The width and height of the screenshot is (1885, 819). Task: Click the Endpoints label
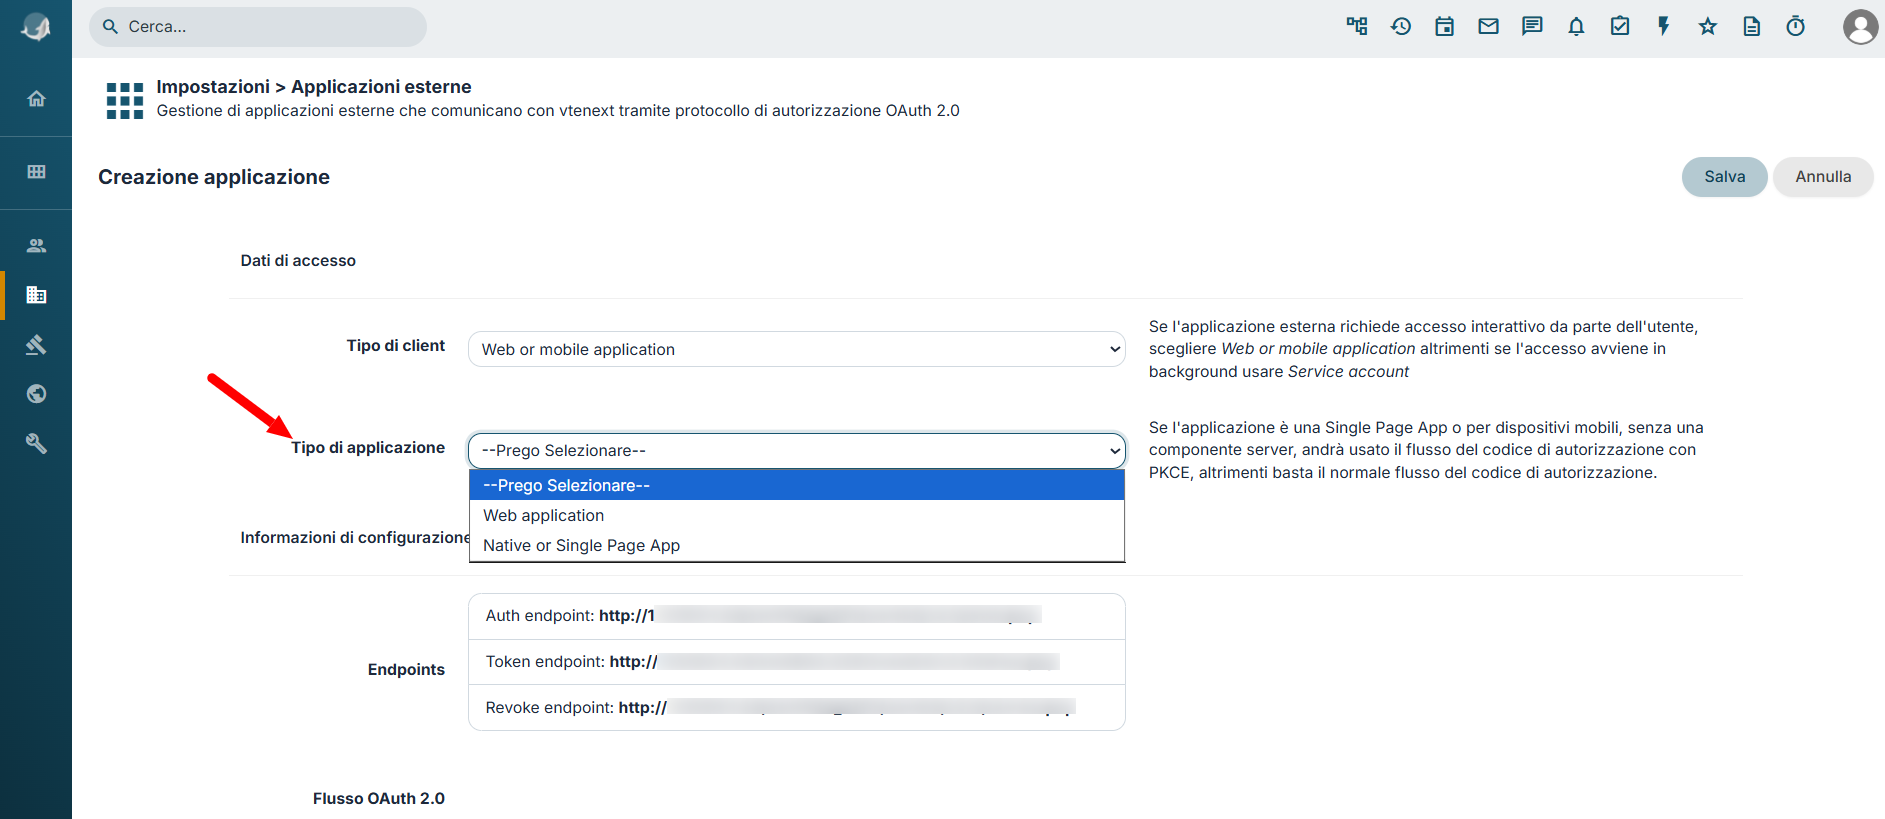(406, 670)
